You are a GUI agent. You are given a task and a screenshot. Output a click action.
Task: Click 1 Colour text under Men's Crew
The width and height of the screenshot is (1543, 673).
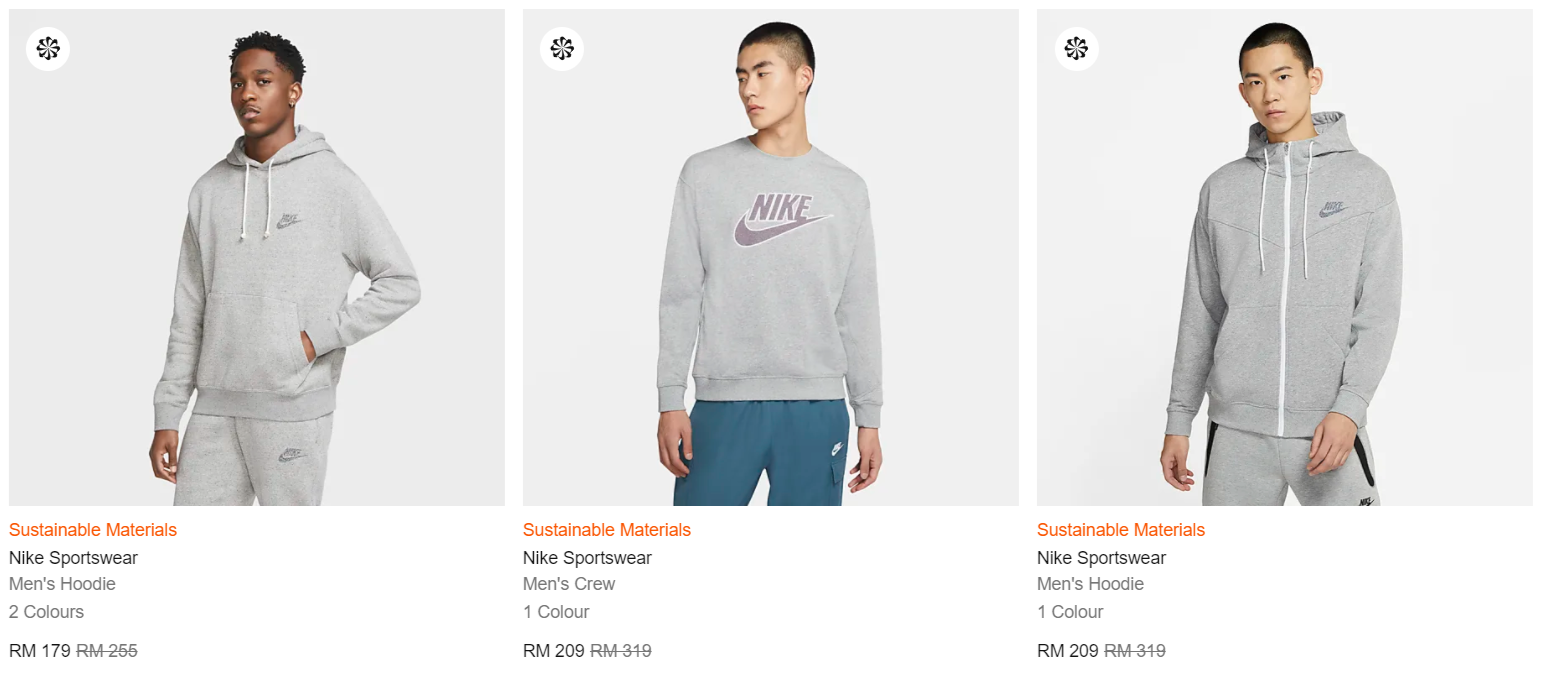click(x=556, y=612)
